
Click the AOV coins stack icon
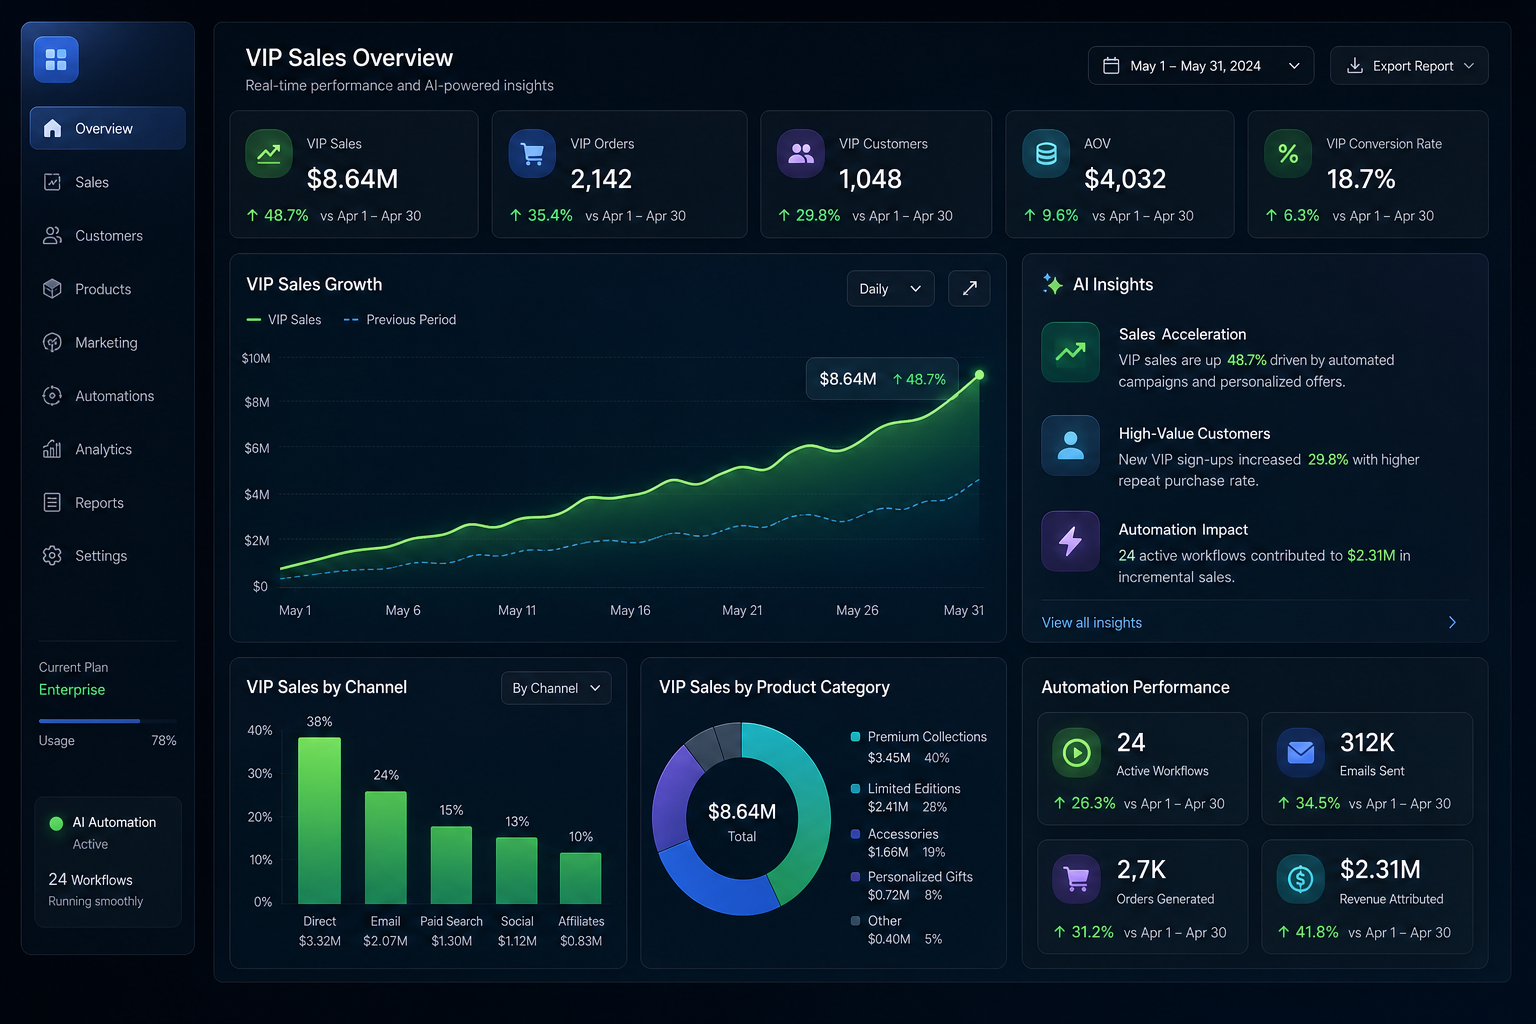1046,154
